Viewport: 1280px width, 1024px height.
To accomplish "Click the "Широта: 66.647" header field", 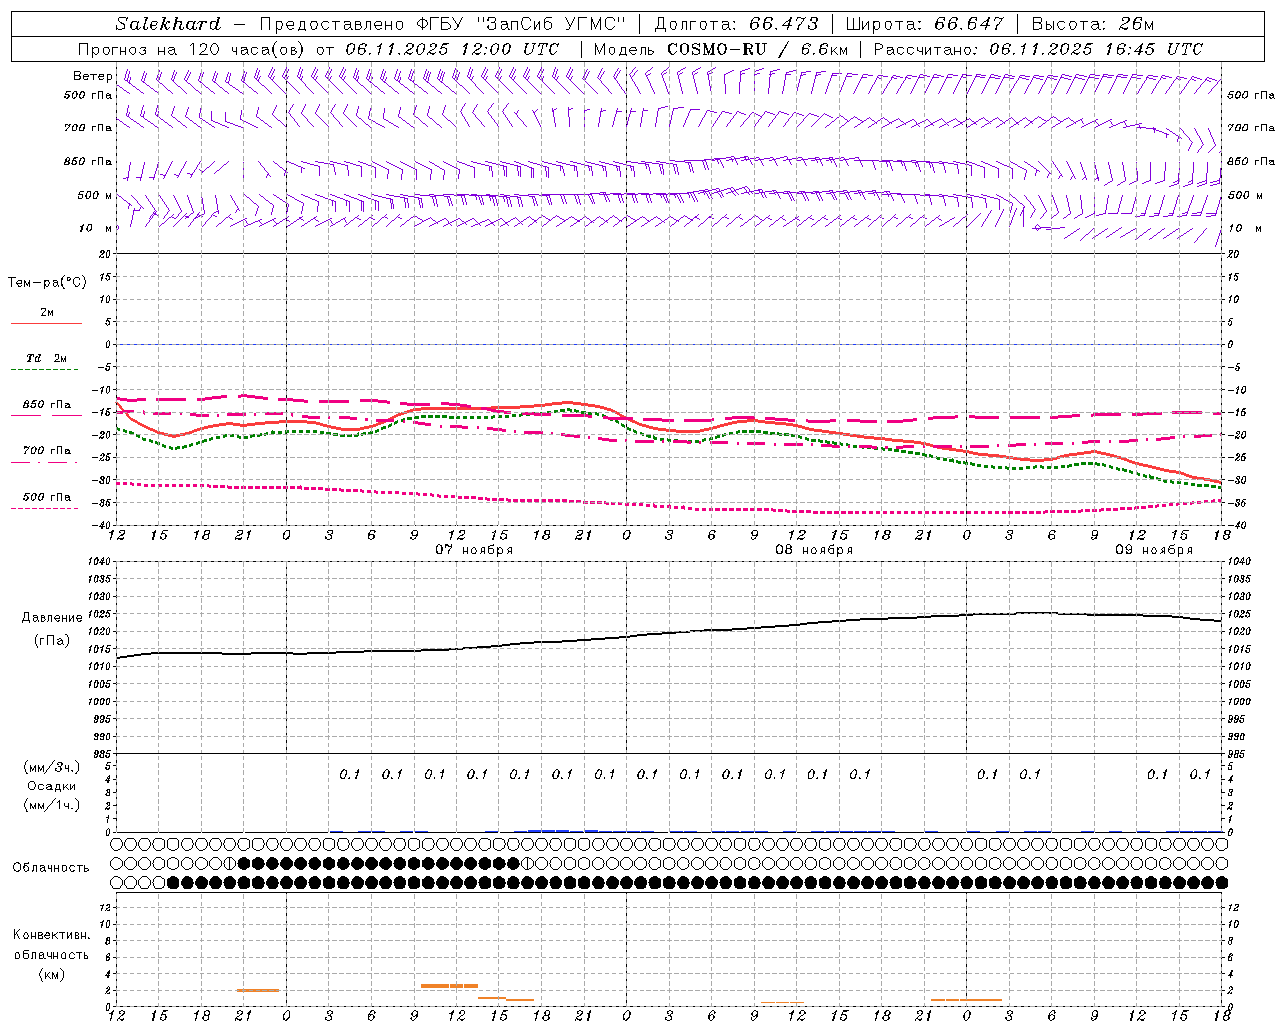I will (x=925, y=24).
